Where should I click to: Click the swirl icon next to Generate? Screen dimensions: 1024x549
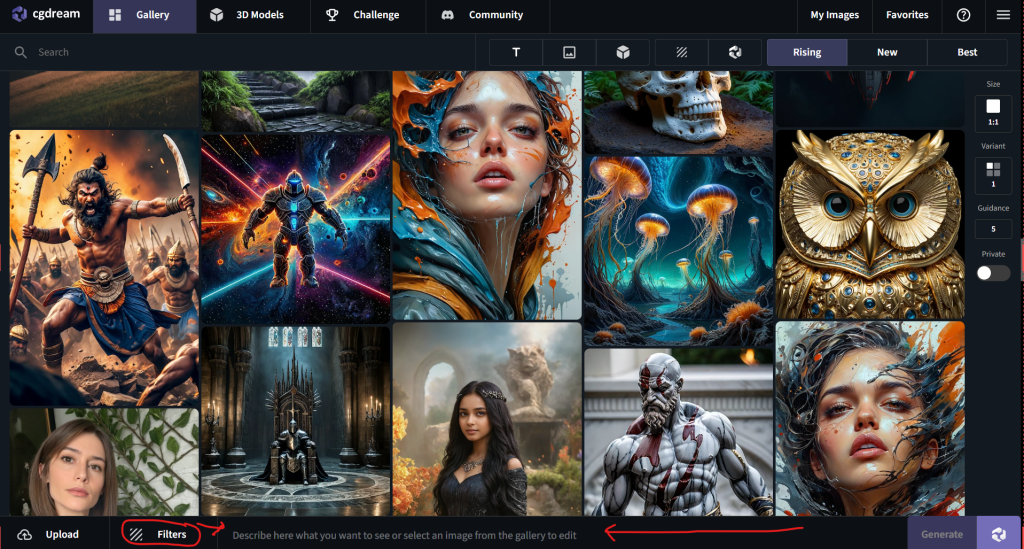click(999, 534)
